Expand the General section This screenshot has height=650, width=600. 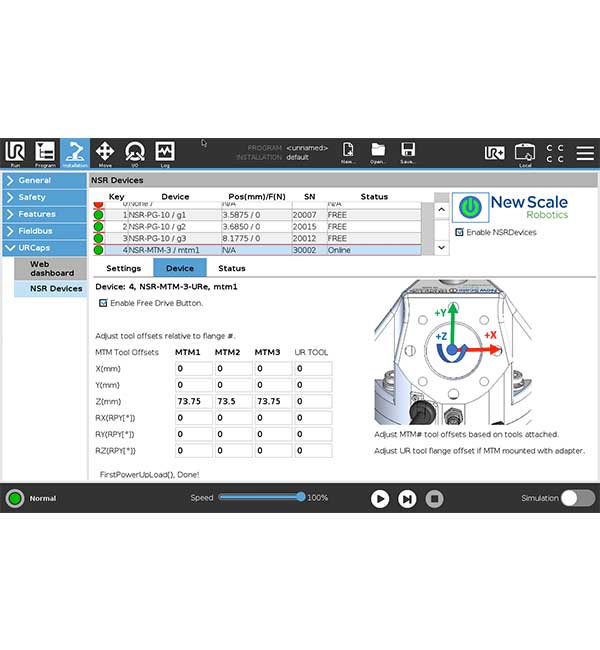point(44,180)
